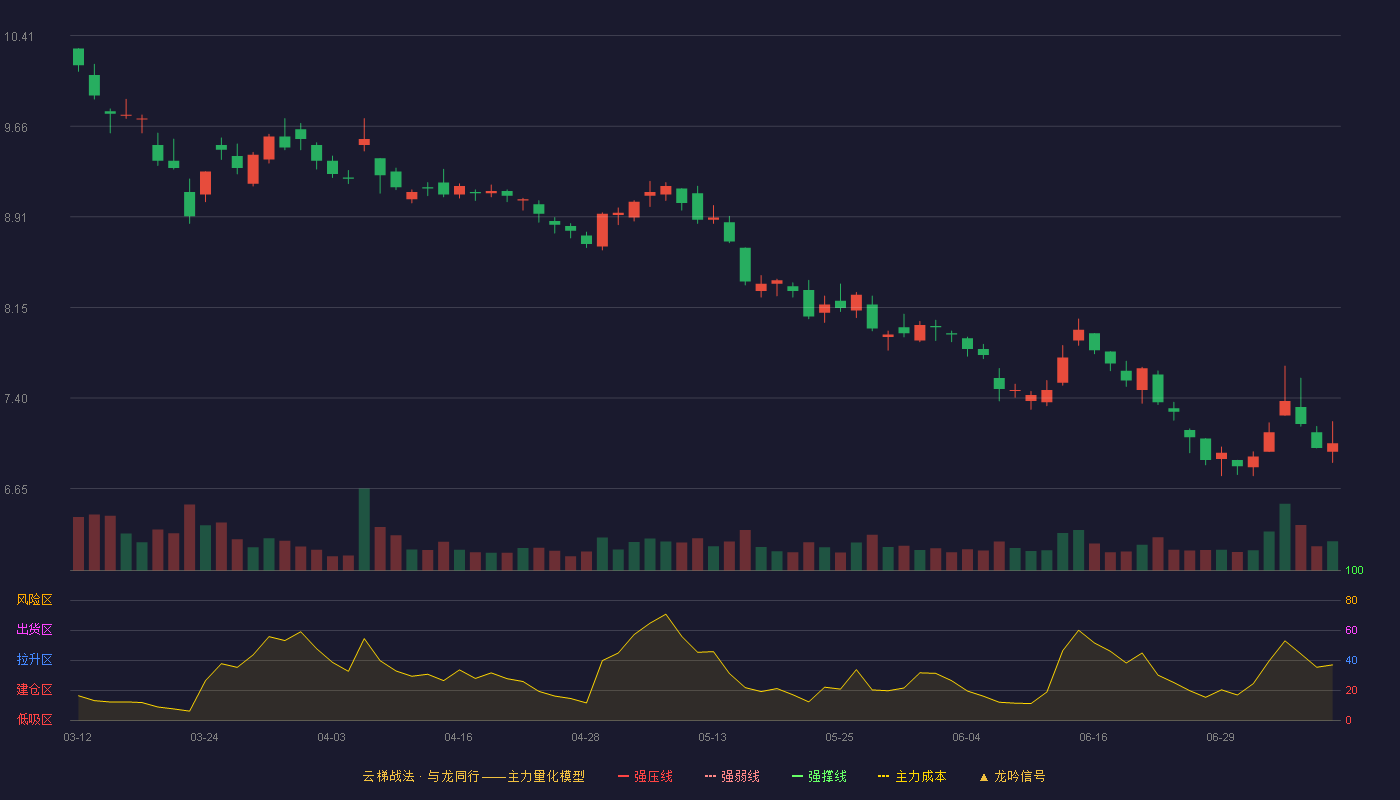Screen dimensions: 1400x800
Task: Click the 04-28 date label
Action: (585, 737)
